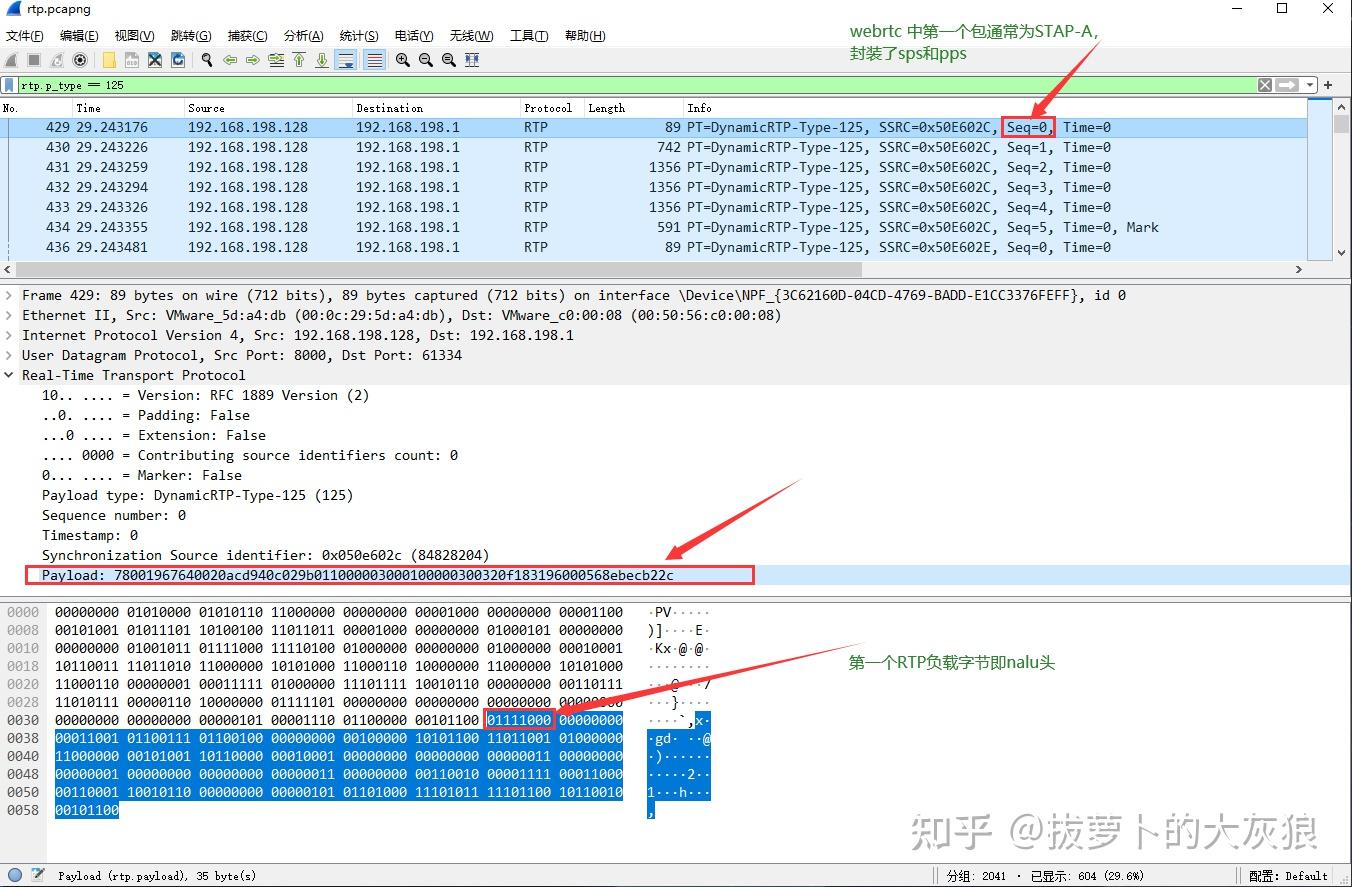Image resolution: width=1352 pixels, height=887 pixels.
Task: Toggle packet list colorization
Action: coord(372,60)
